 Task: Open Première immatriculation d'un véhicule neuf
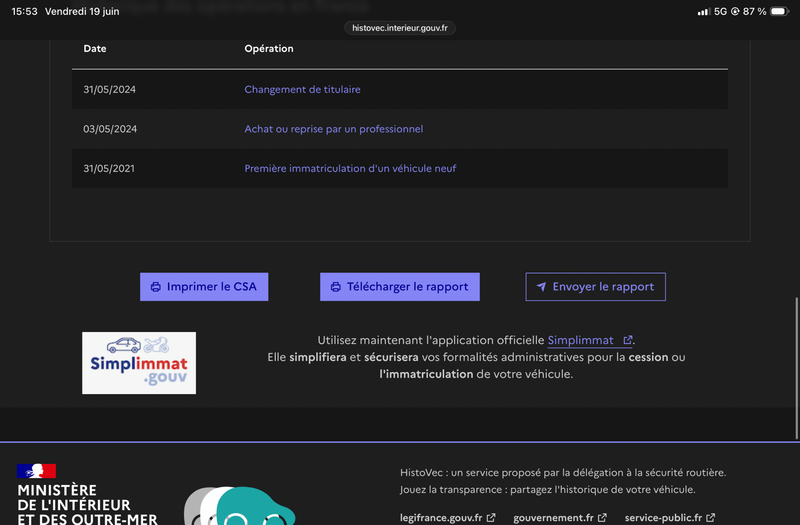[350, 168]
